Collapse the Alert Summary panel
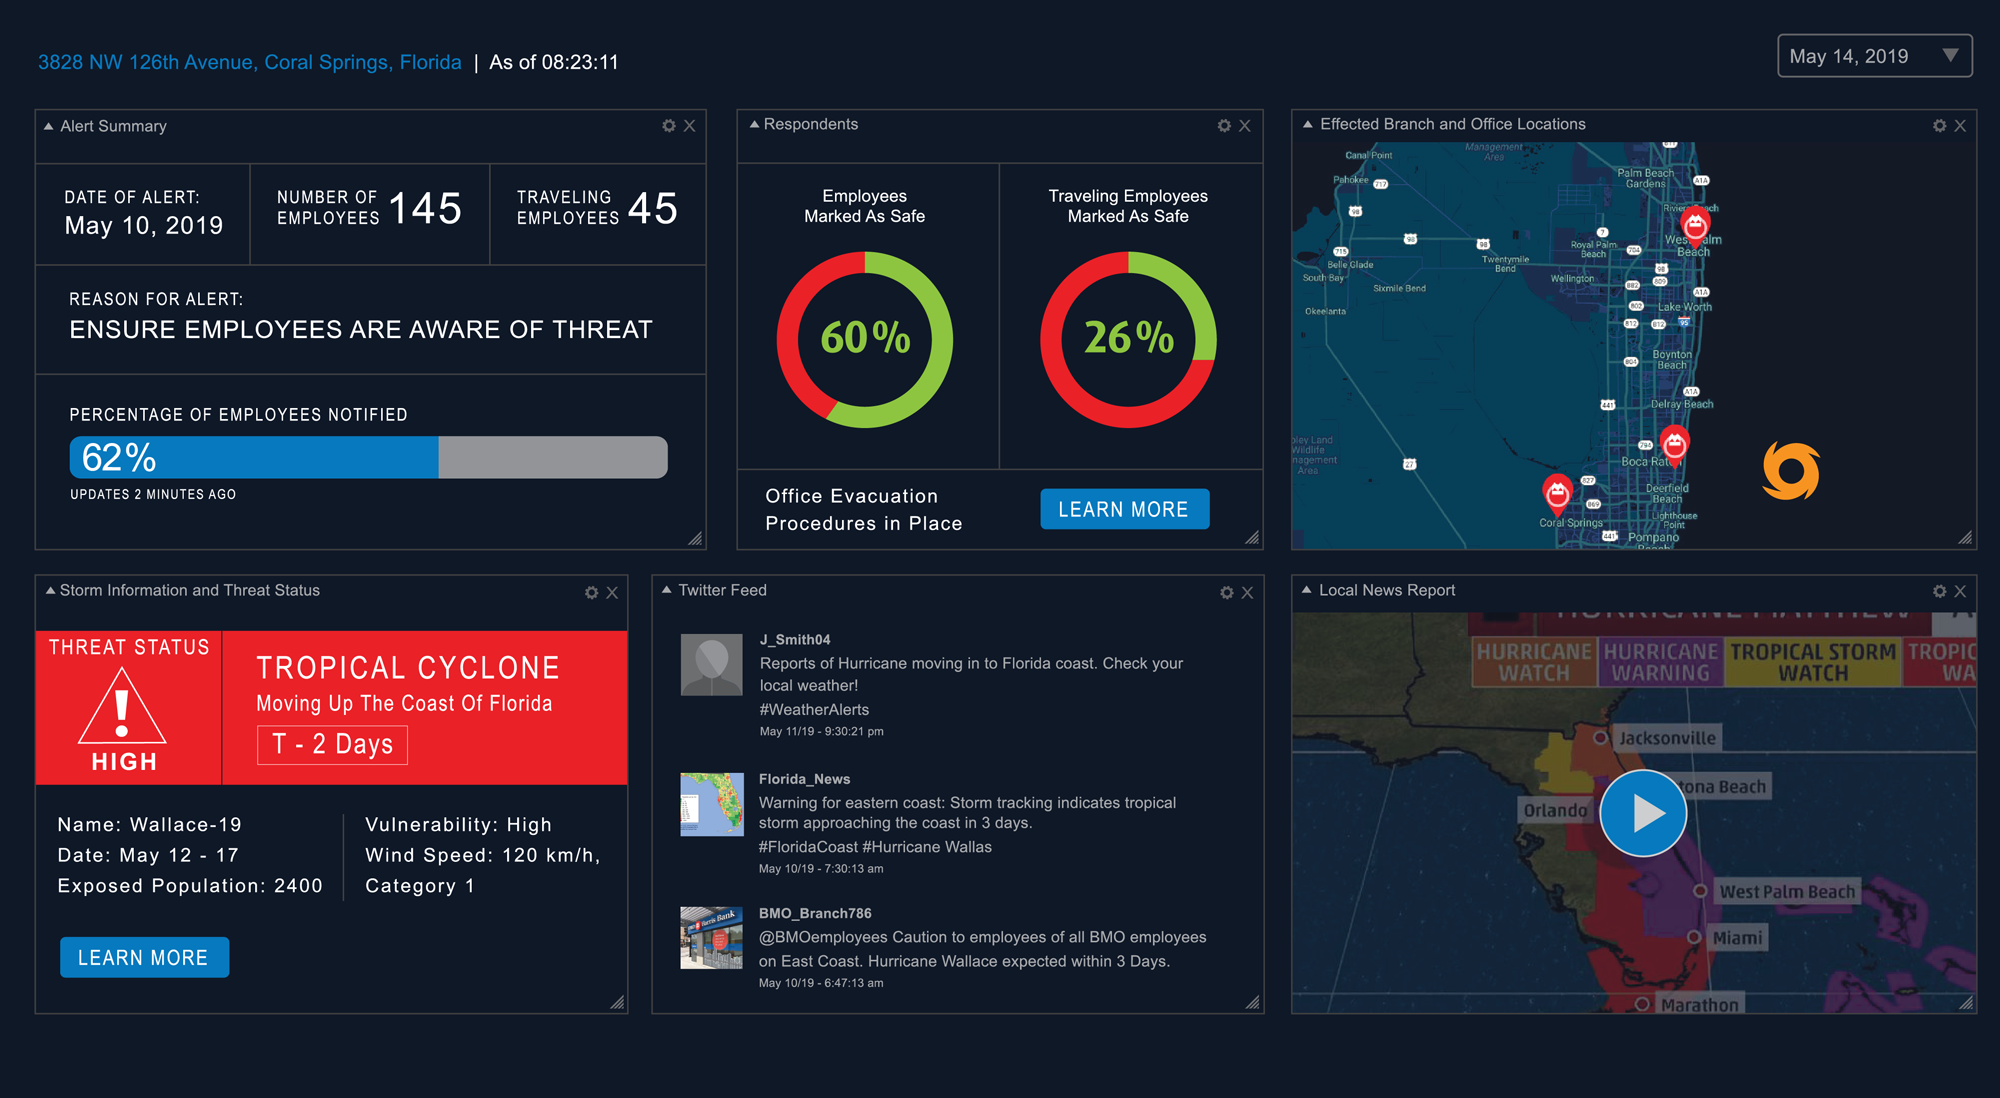 point(48,126)
